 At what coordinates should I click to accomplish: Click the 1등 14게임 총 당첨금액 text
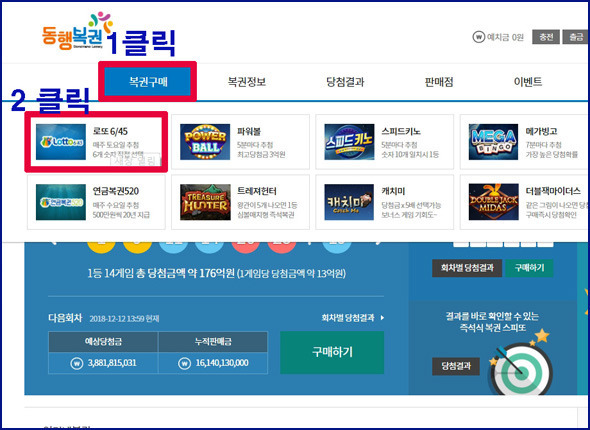tap(216, 273)
